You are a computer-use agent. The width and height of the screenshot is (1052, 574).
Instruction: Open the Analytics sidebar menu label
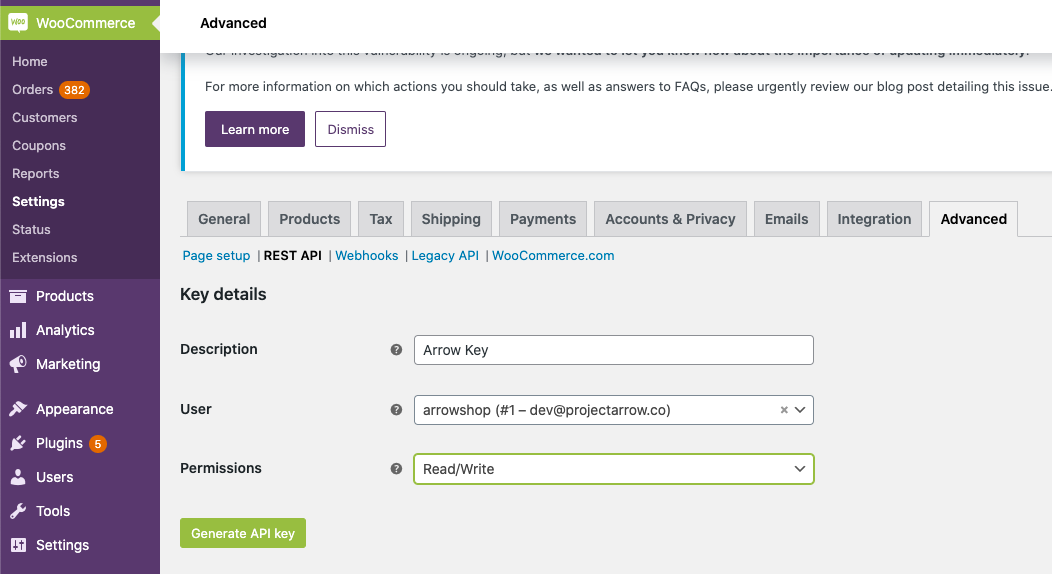65,330
